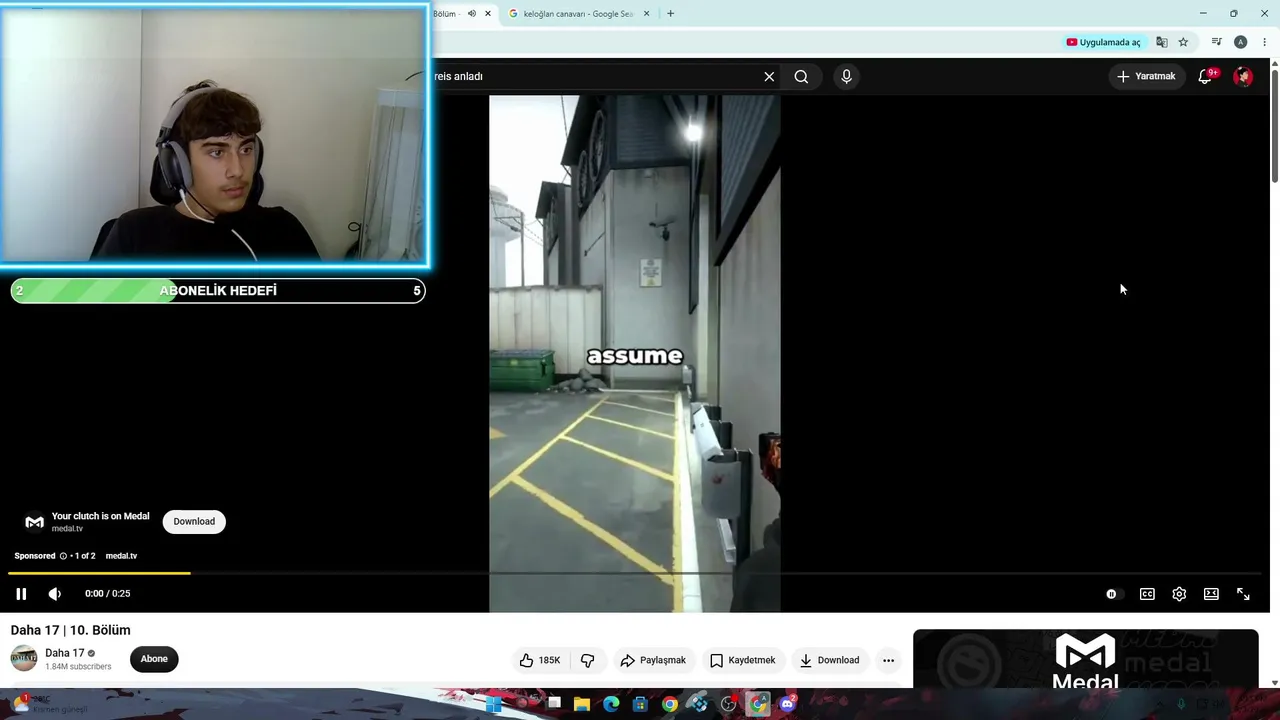Click the YouTube search input field

click(x=595, y=76)
